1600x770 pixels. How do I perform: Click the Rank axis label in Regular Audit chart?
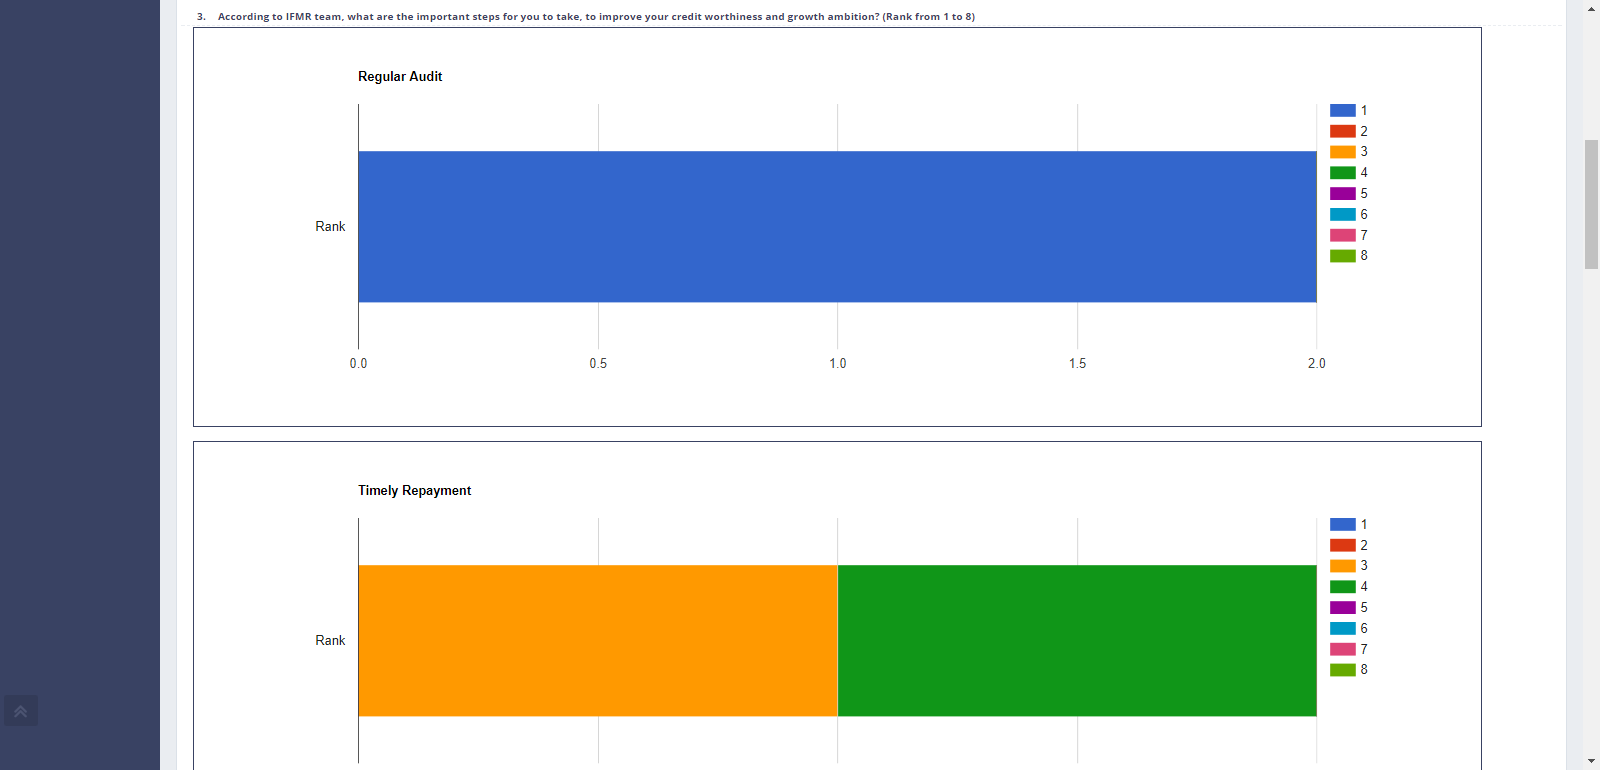click(330, 227)
